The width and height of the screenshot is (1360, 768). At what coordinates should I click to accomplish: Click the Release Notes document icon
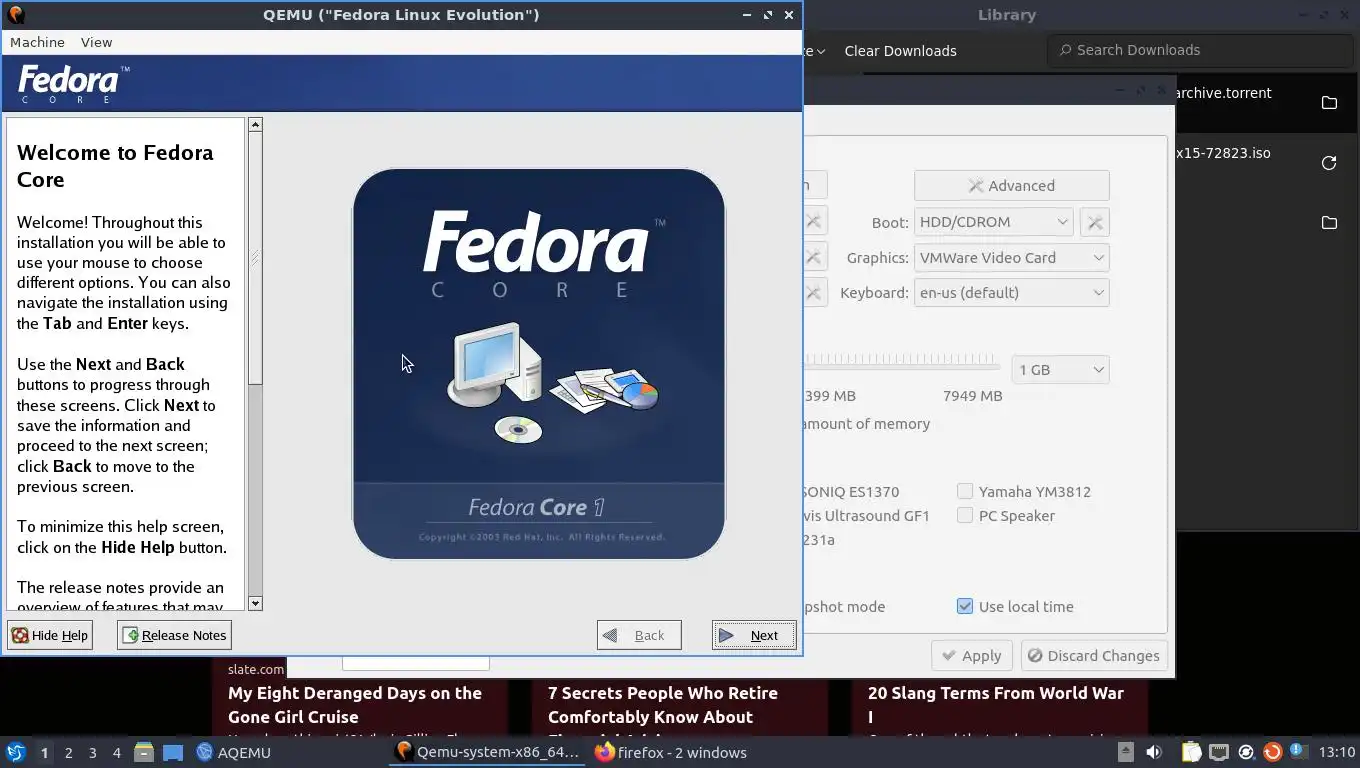131,635
